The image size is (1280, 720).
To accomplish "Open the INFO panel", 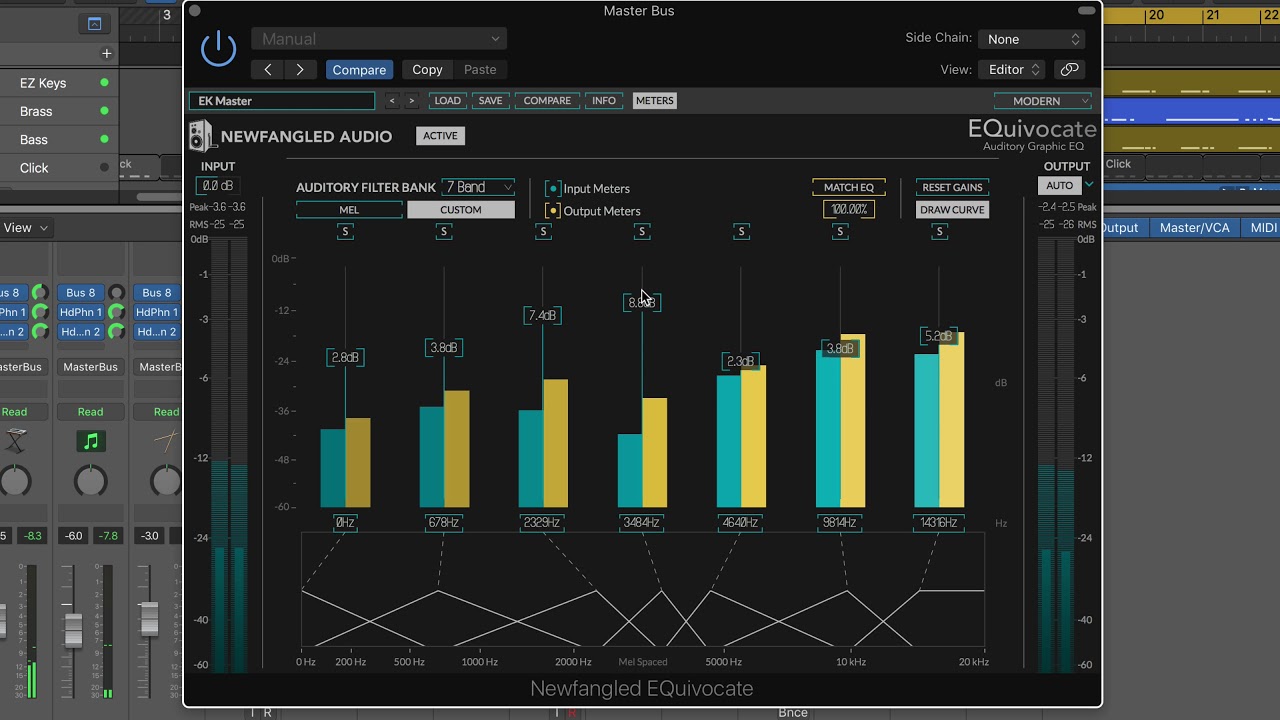I will pyautogui.click(x=604, y=100).
